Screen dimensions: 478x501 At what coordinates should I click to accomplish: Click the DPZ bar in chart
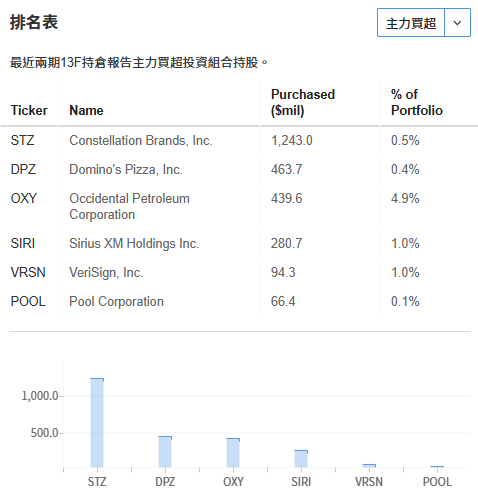click(165, 452)
